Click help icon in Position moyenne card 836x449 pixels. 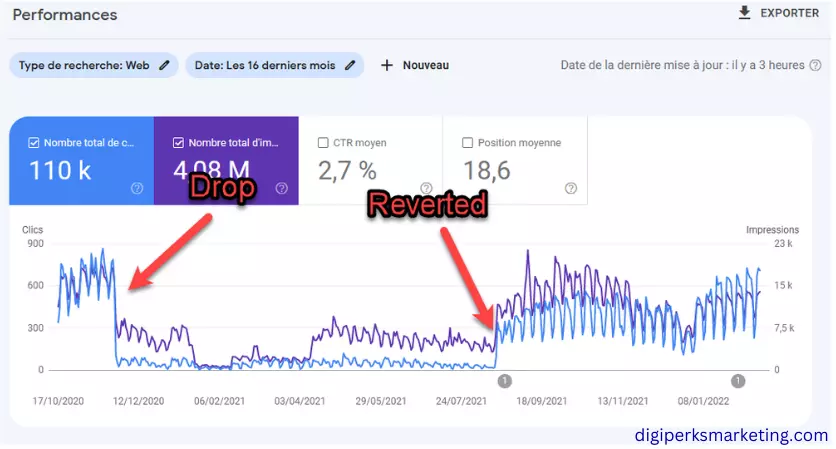pyautogui.click(x=570, y=188)
